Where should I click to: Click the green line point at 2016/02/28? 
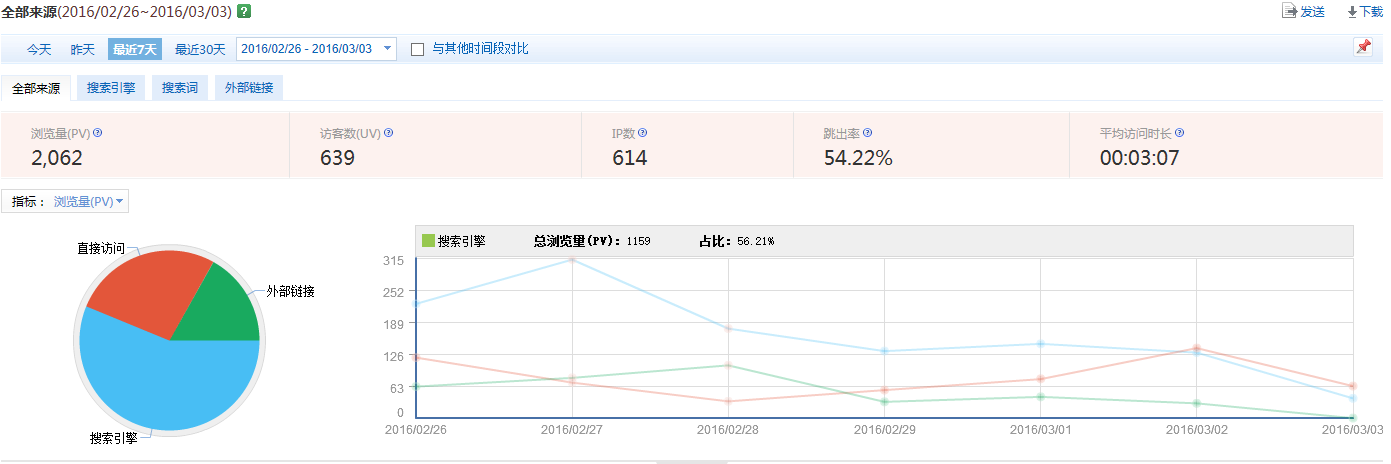[728, 365]
